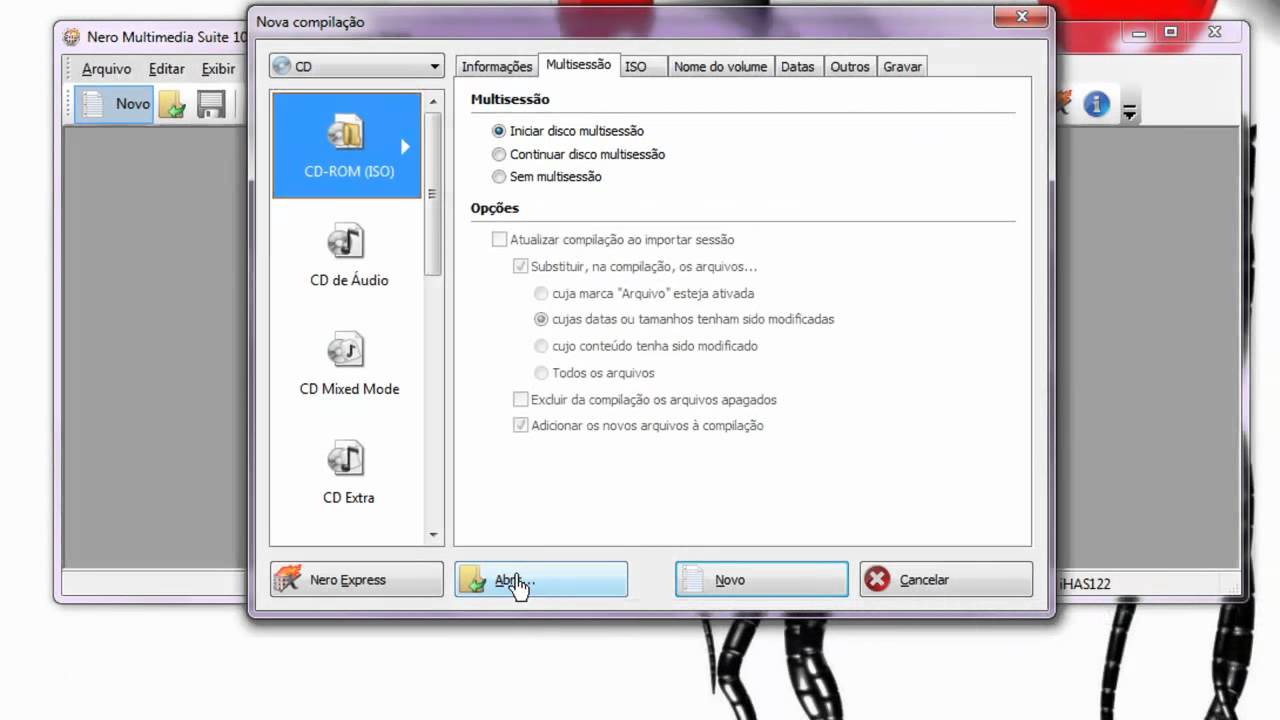Open the CD disc type dropdown
This screenshot has height=720, width=1280.
(356, 67)
